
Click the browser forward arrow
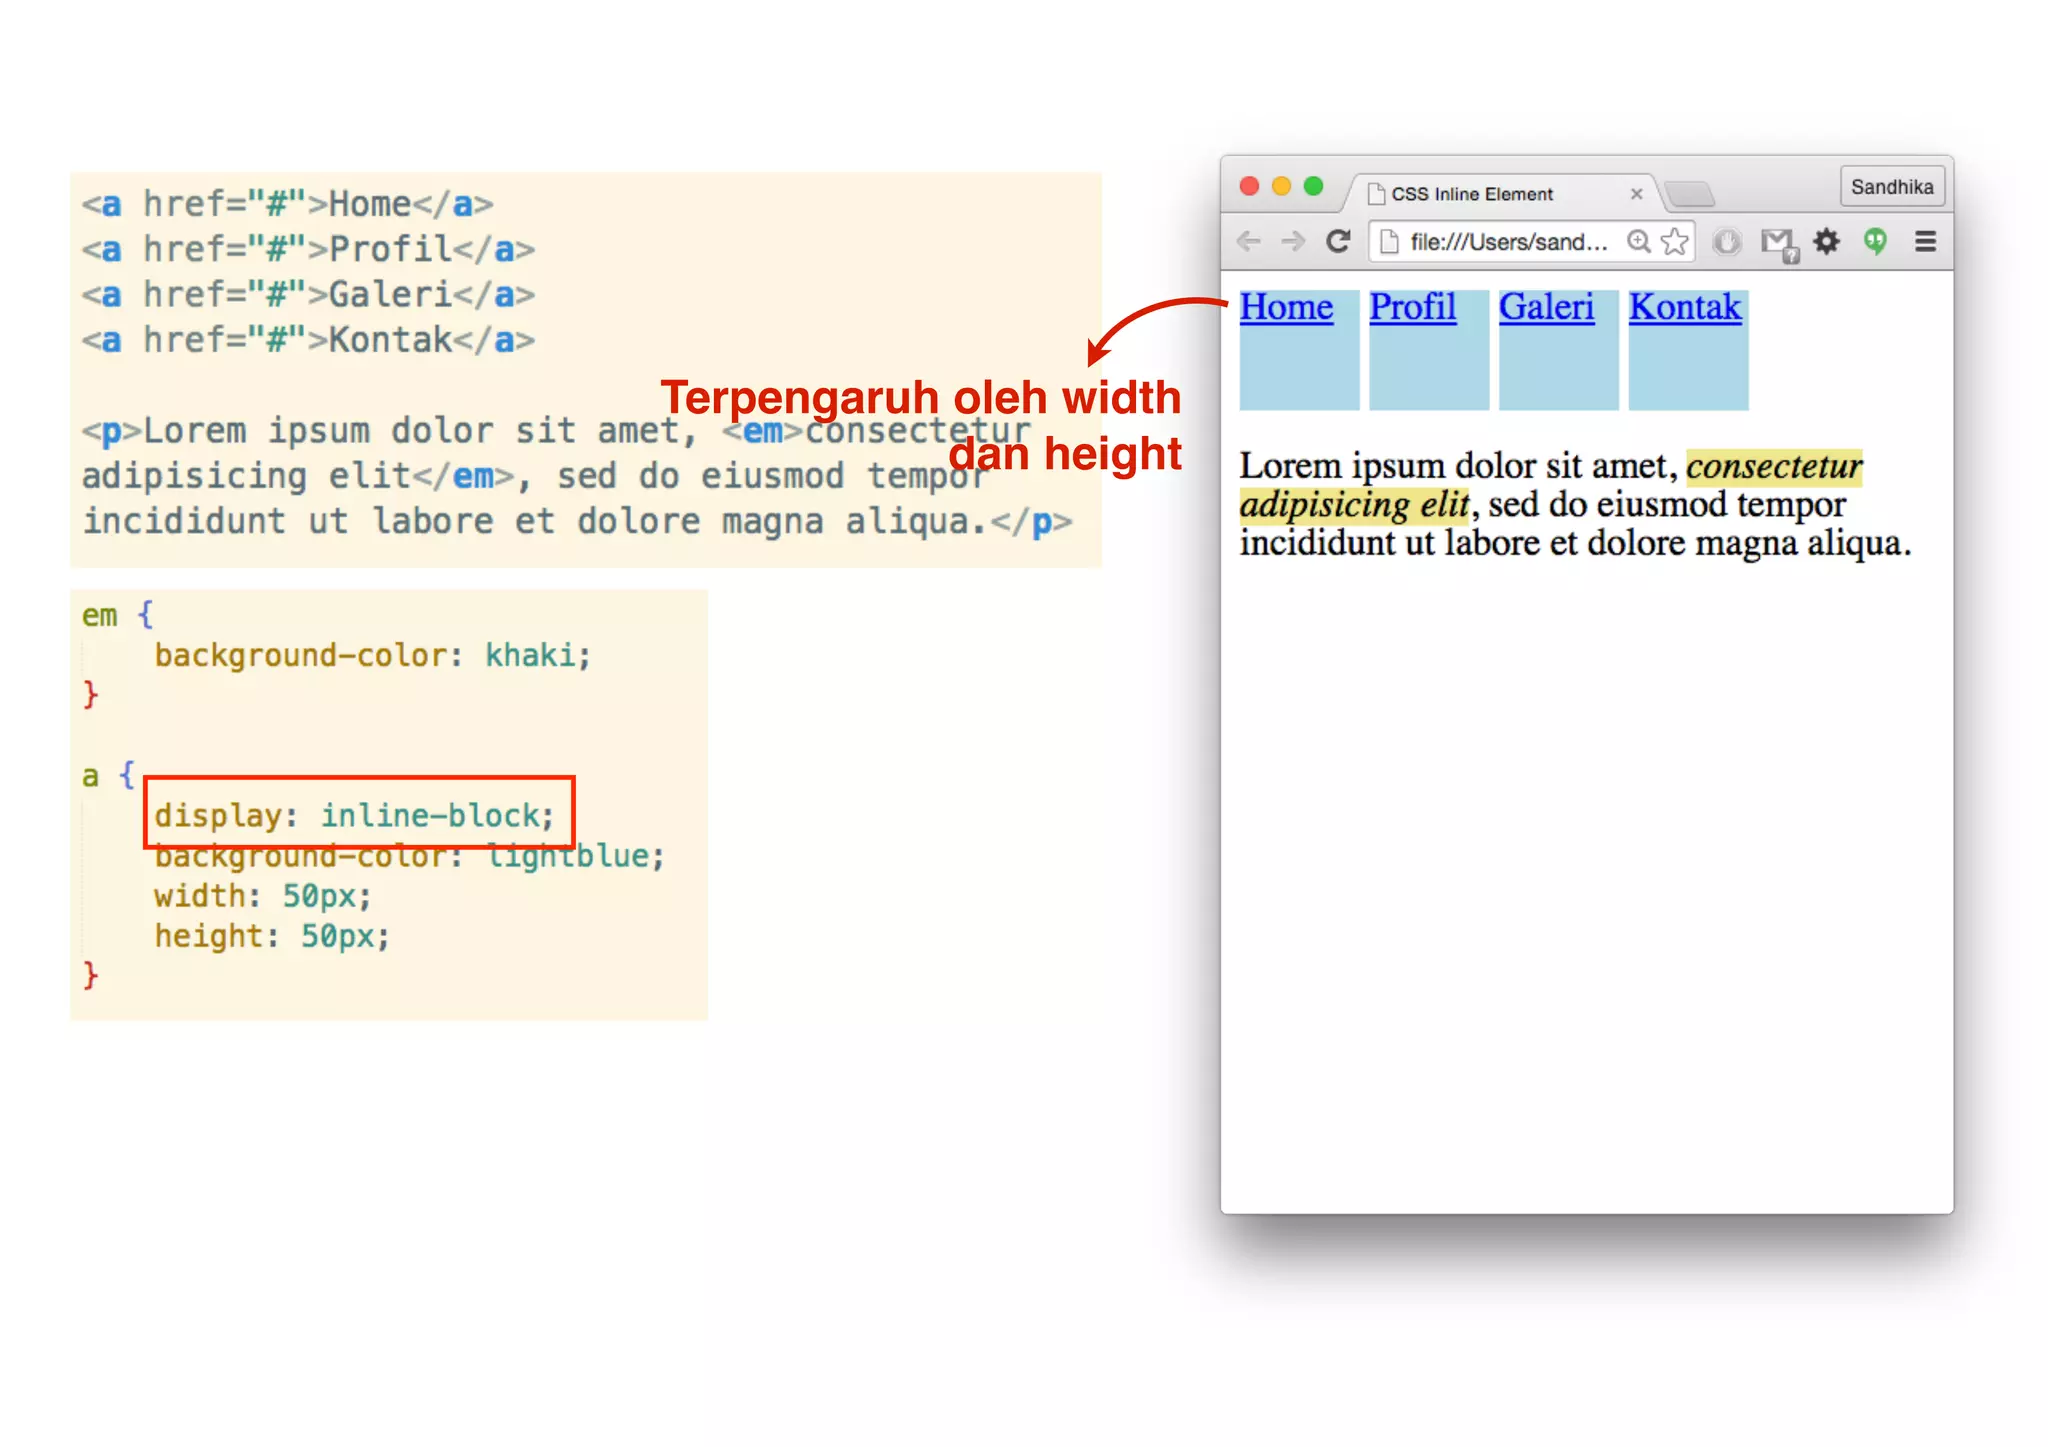pyautogui.click(x=1293, y=241)
